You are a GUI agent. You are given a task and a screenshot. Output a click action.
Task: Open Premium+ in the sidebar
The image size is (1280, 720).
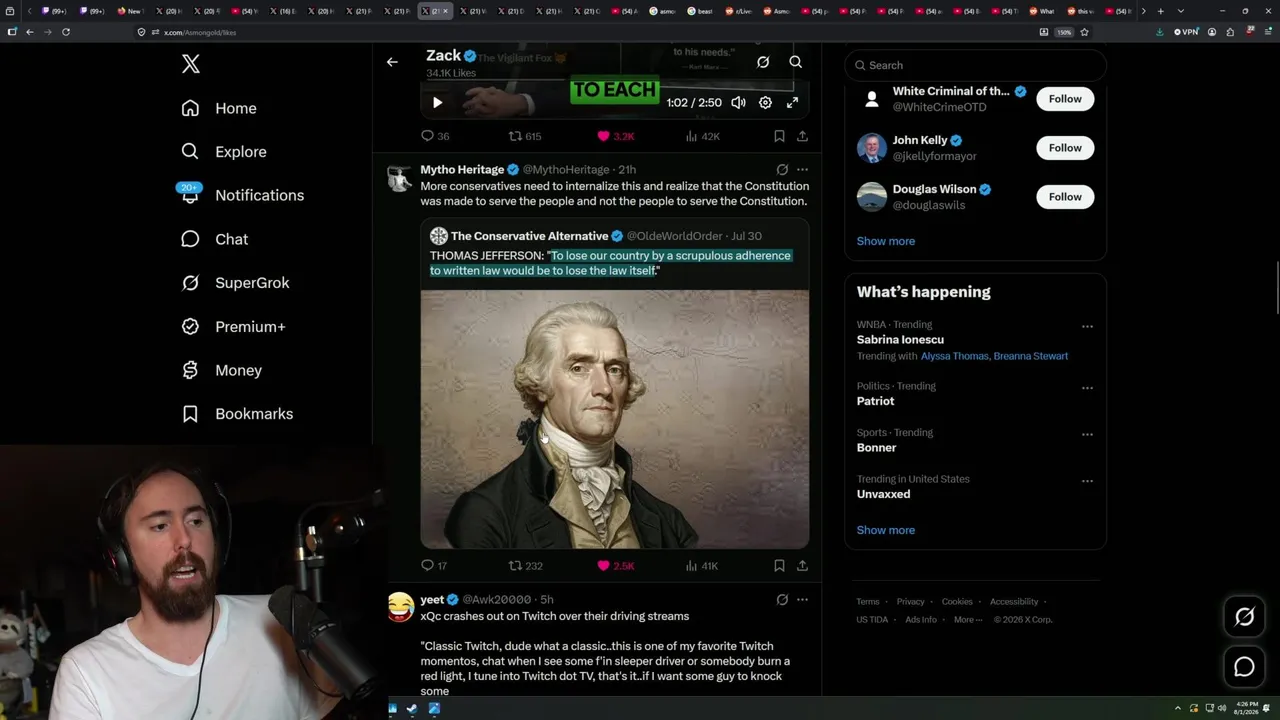[234, 327]
